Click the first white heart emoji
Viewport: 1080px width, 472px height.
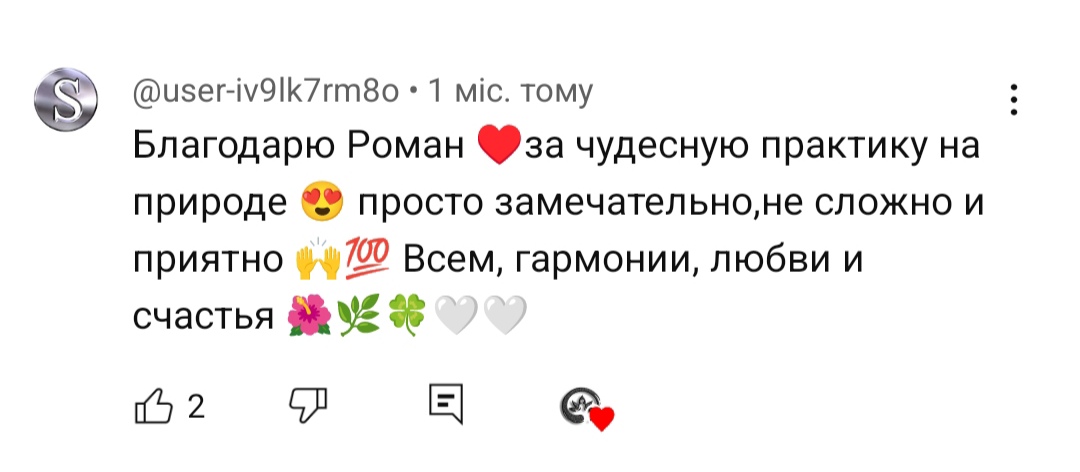point(457,317)
